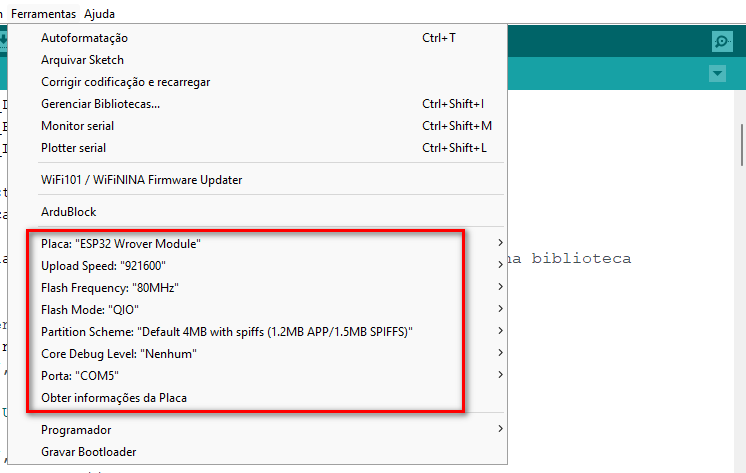Select Autoformatação menu entry
Screen dimensions: 746x473
point(257,38)
